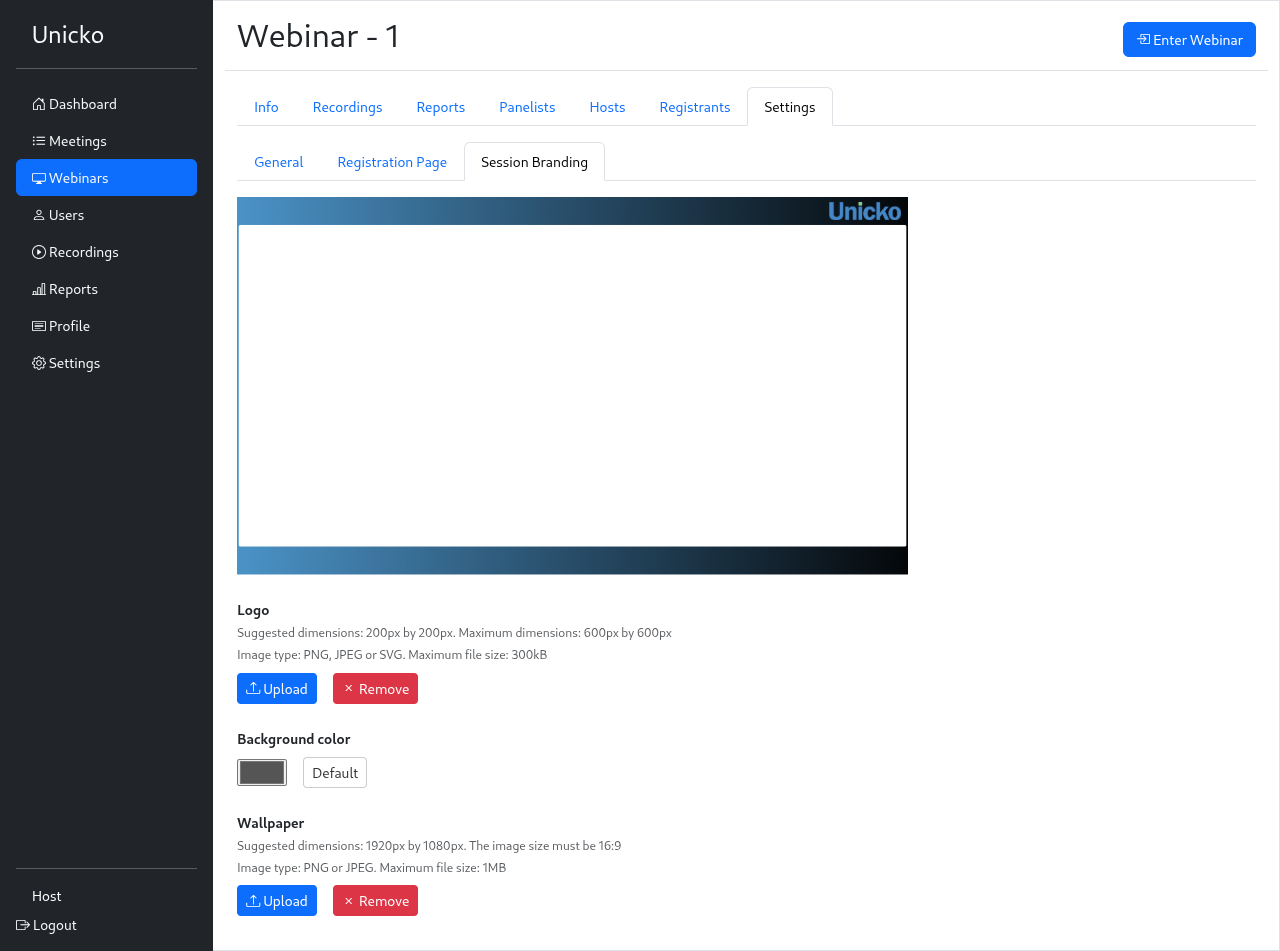Click the enter-arrow icon in Enter Webinar
This screenshot has height=951, width=1280.
1143,40
